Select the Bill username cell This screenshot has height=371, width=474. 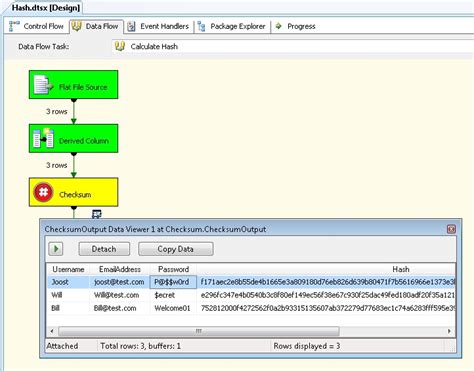pos(68,308)
